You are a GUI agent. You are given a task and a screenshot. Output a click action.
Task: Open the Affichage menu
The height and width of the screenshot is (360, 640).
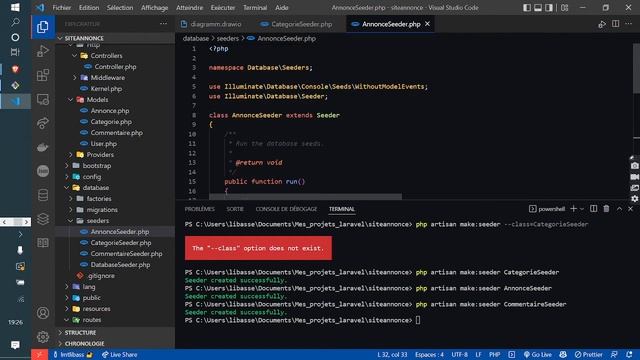[x=154, y=8]
